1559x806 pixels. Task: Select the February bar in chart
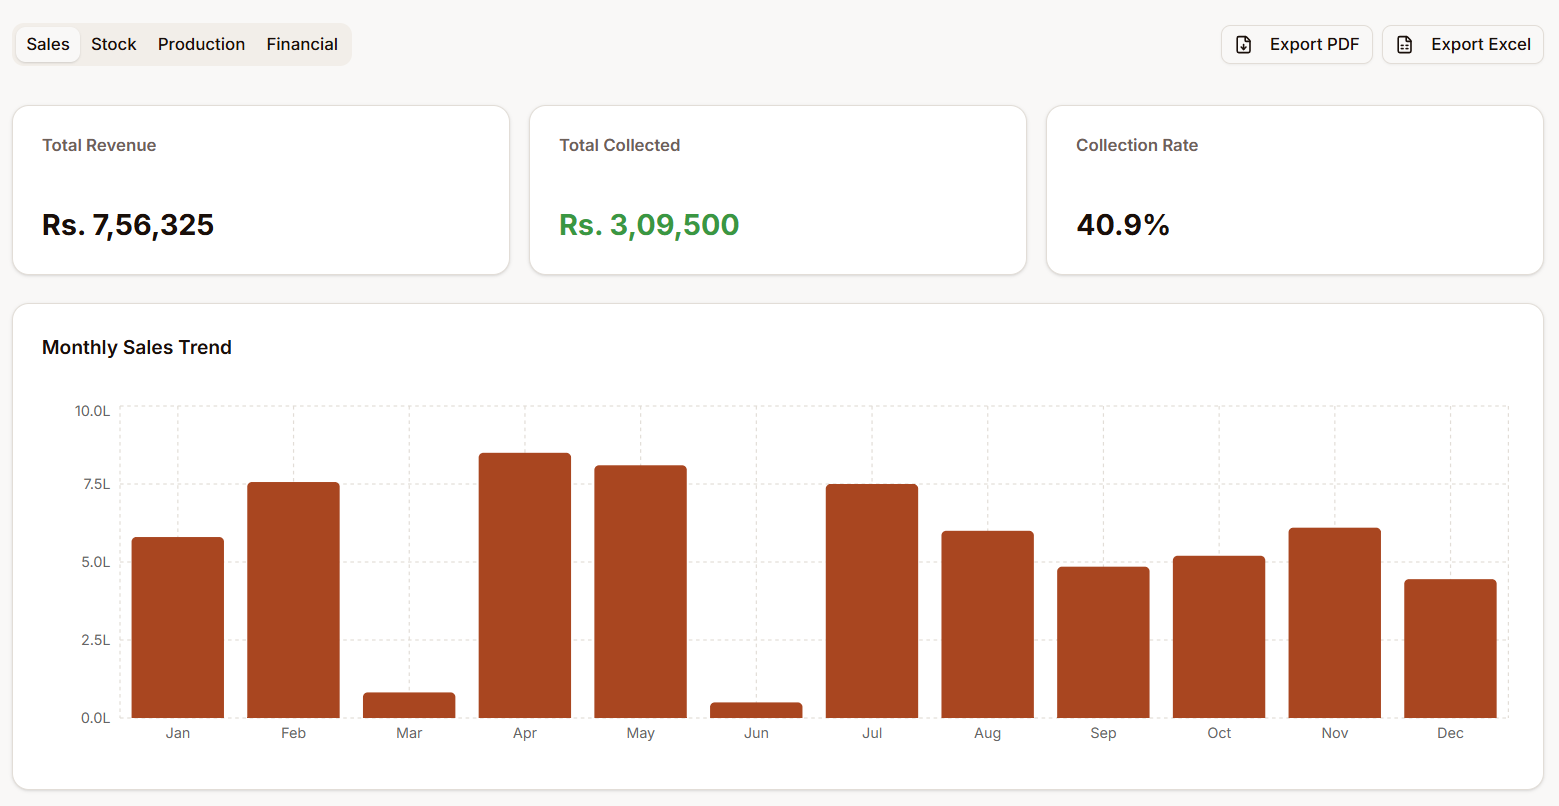coord(293,600)
